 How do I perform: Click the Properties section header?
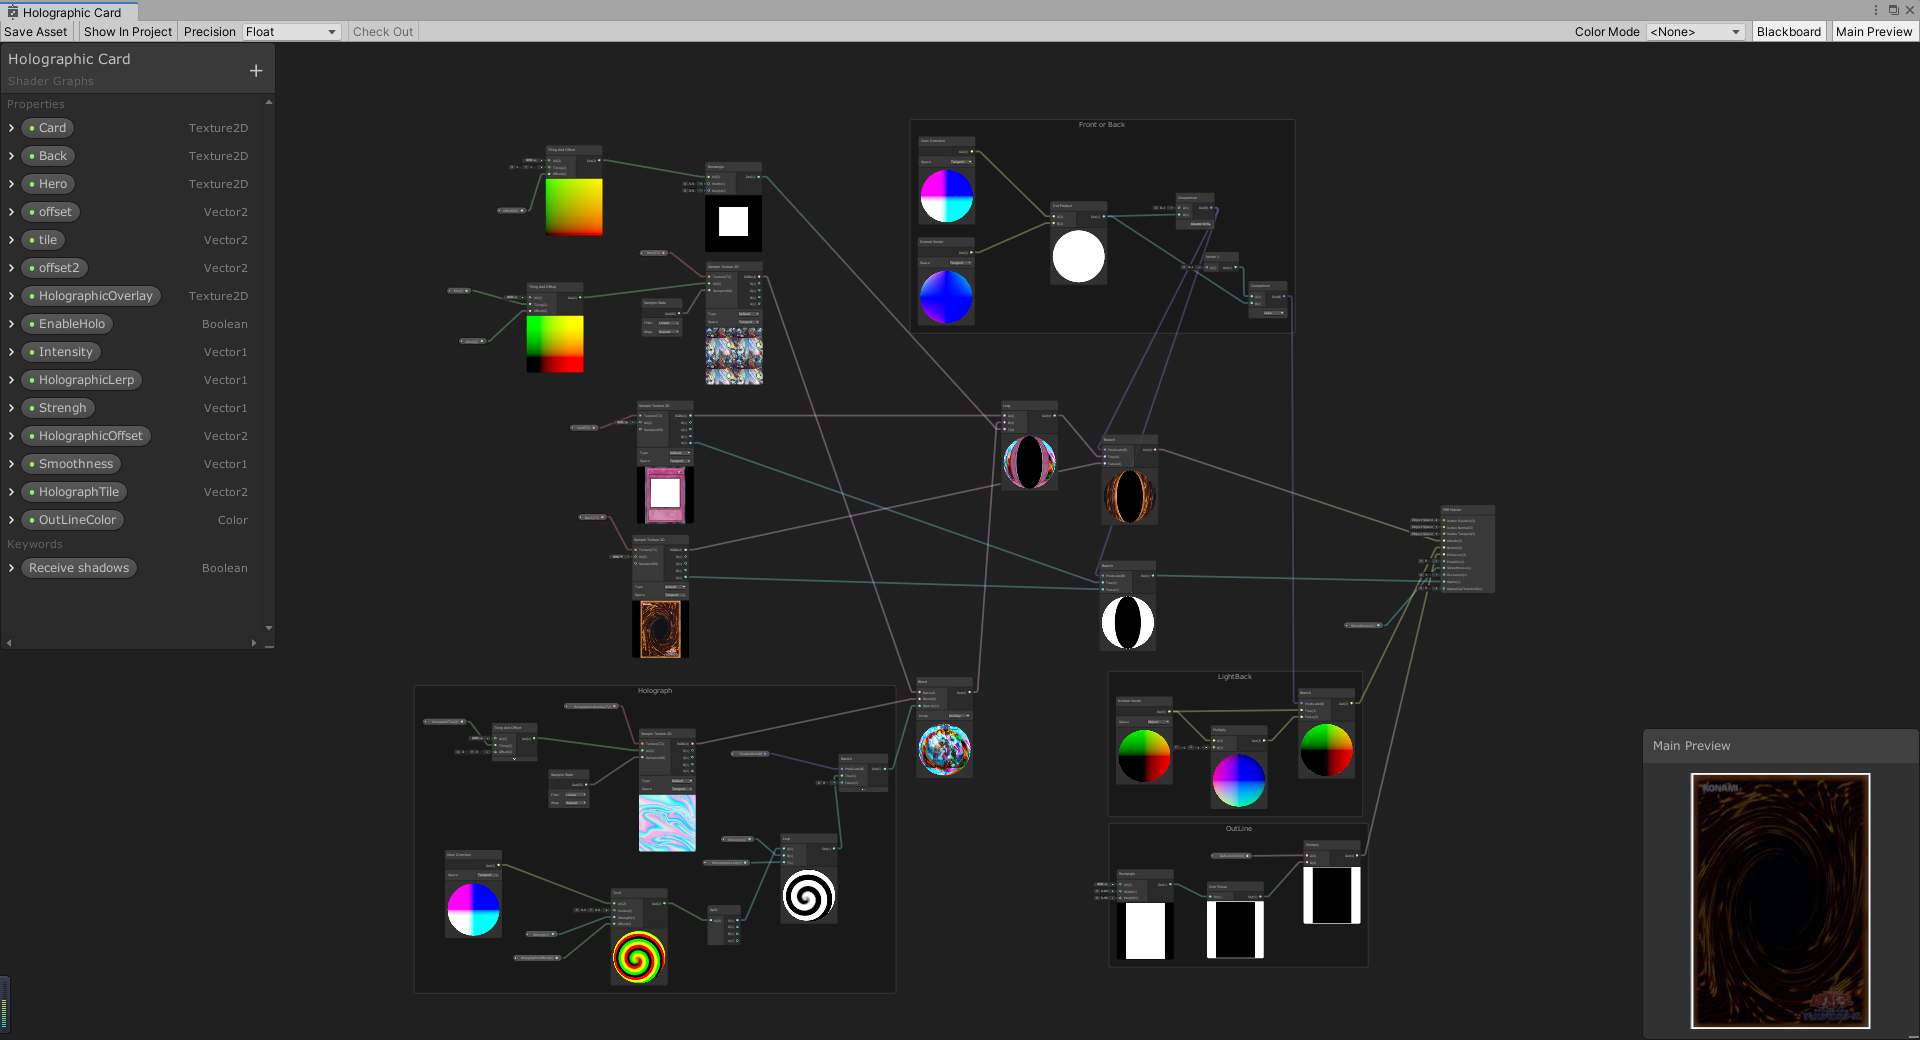[x=36, y=104]
